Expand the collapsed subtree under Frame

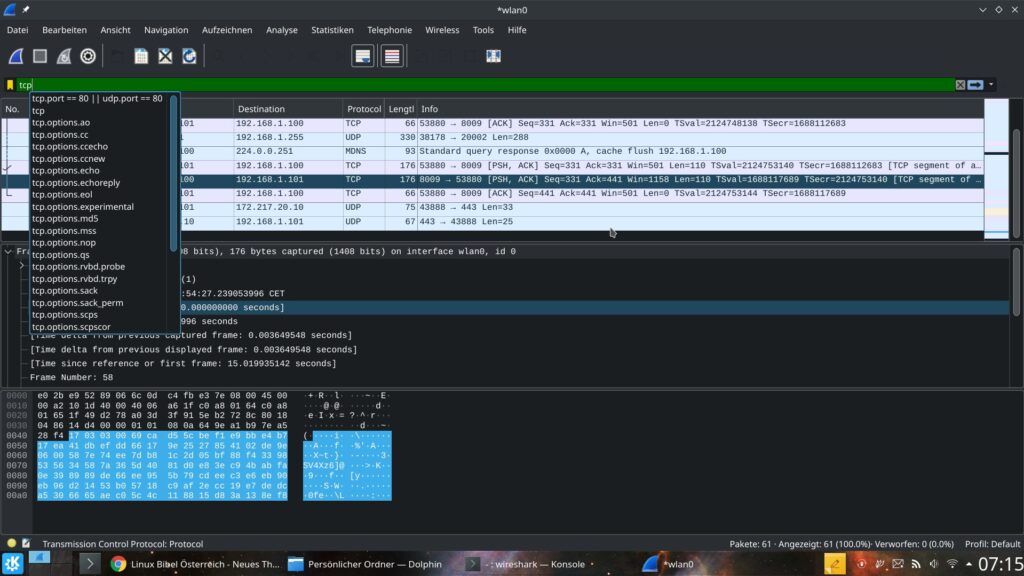click(22, 266)
